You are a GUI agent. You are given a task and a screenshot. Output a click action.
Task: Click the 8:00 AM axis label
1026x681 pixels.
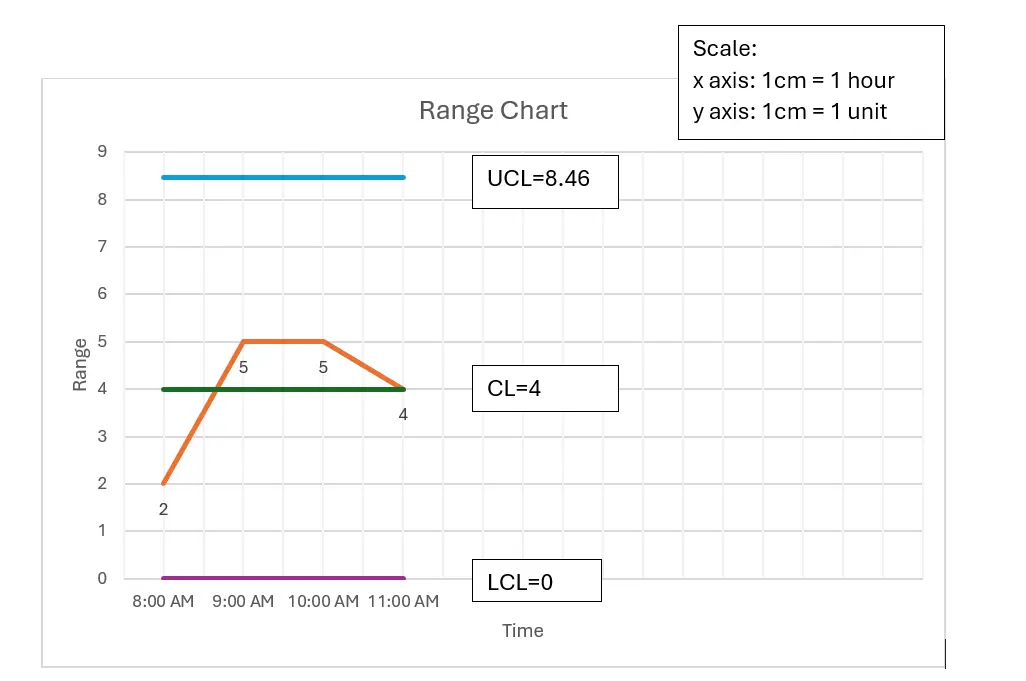pyautogui.click(x=163, y=602)
